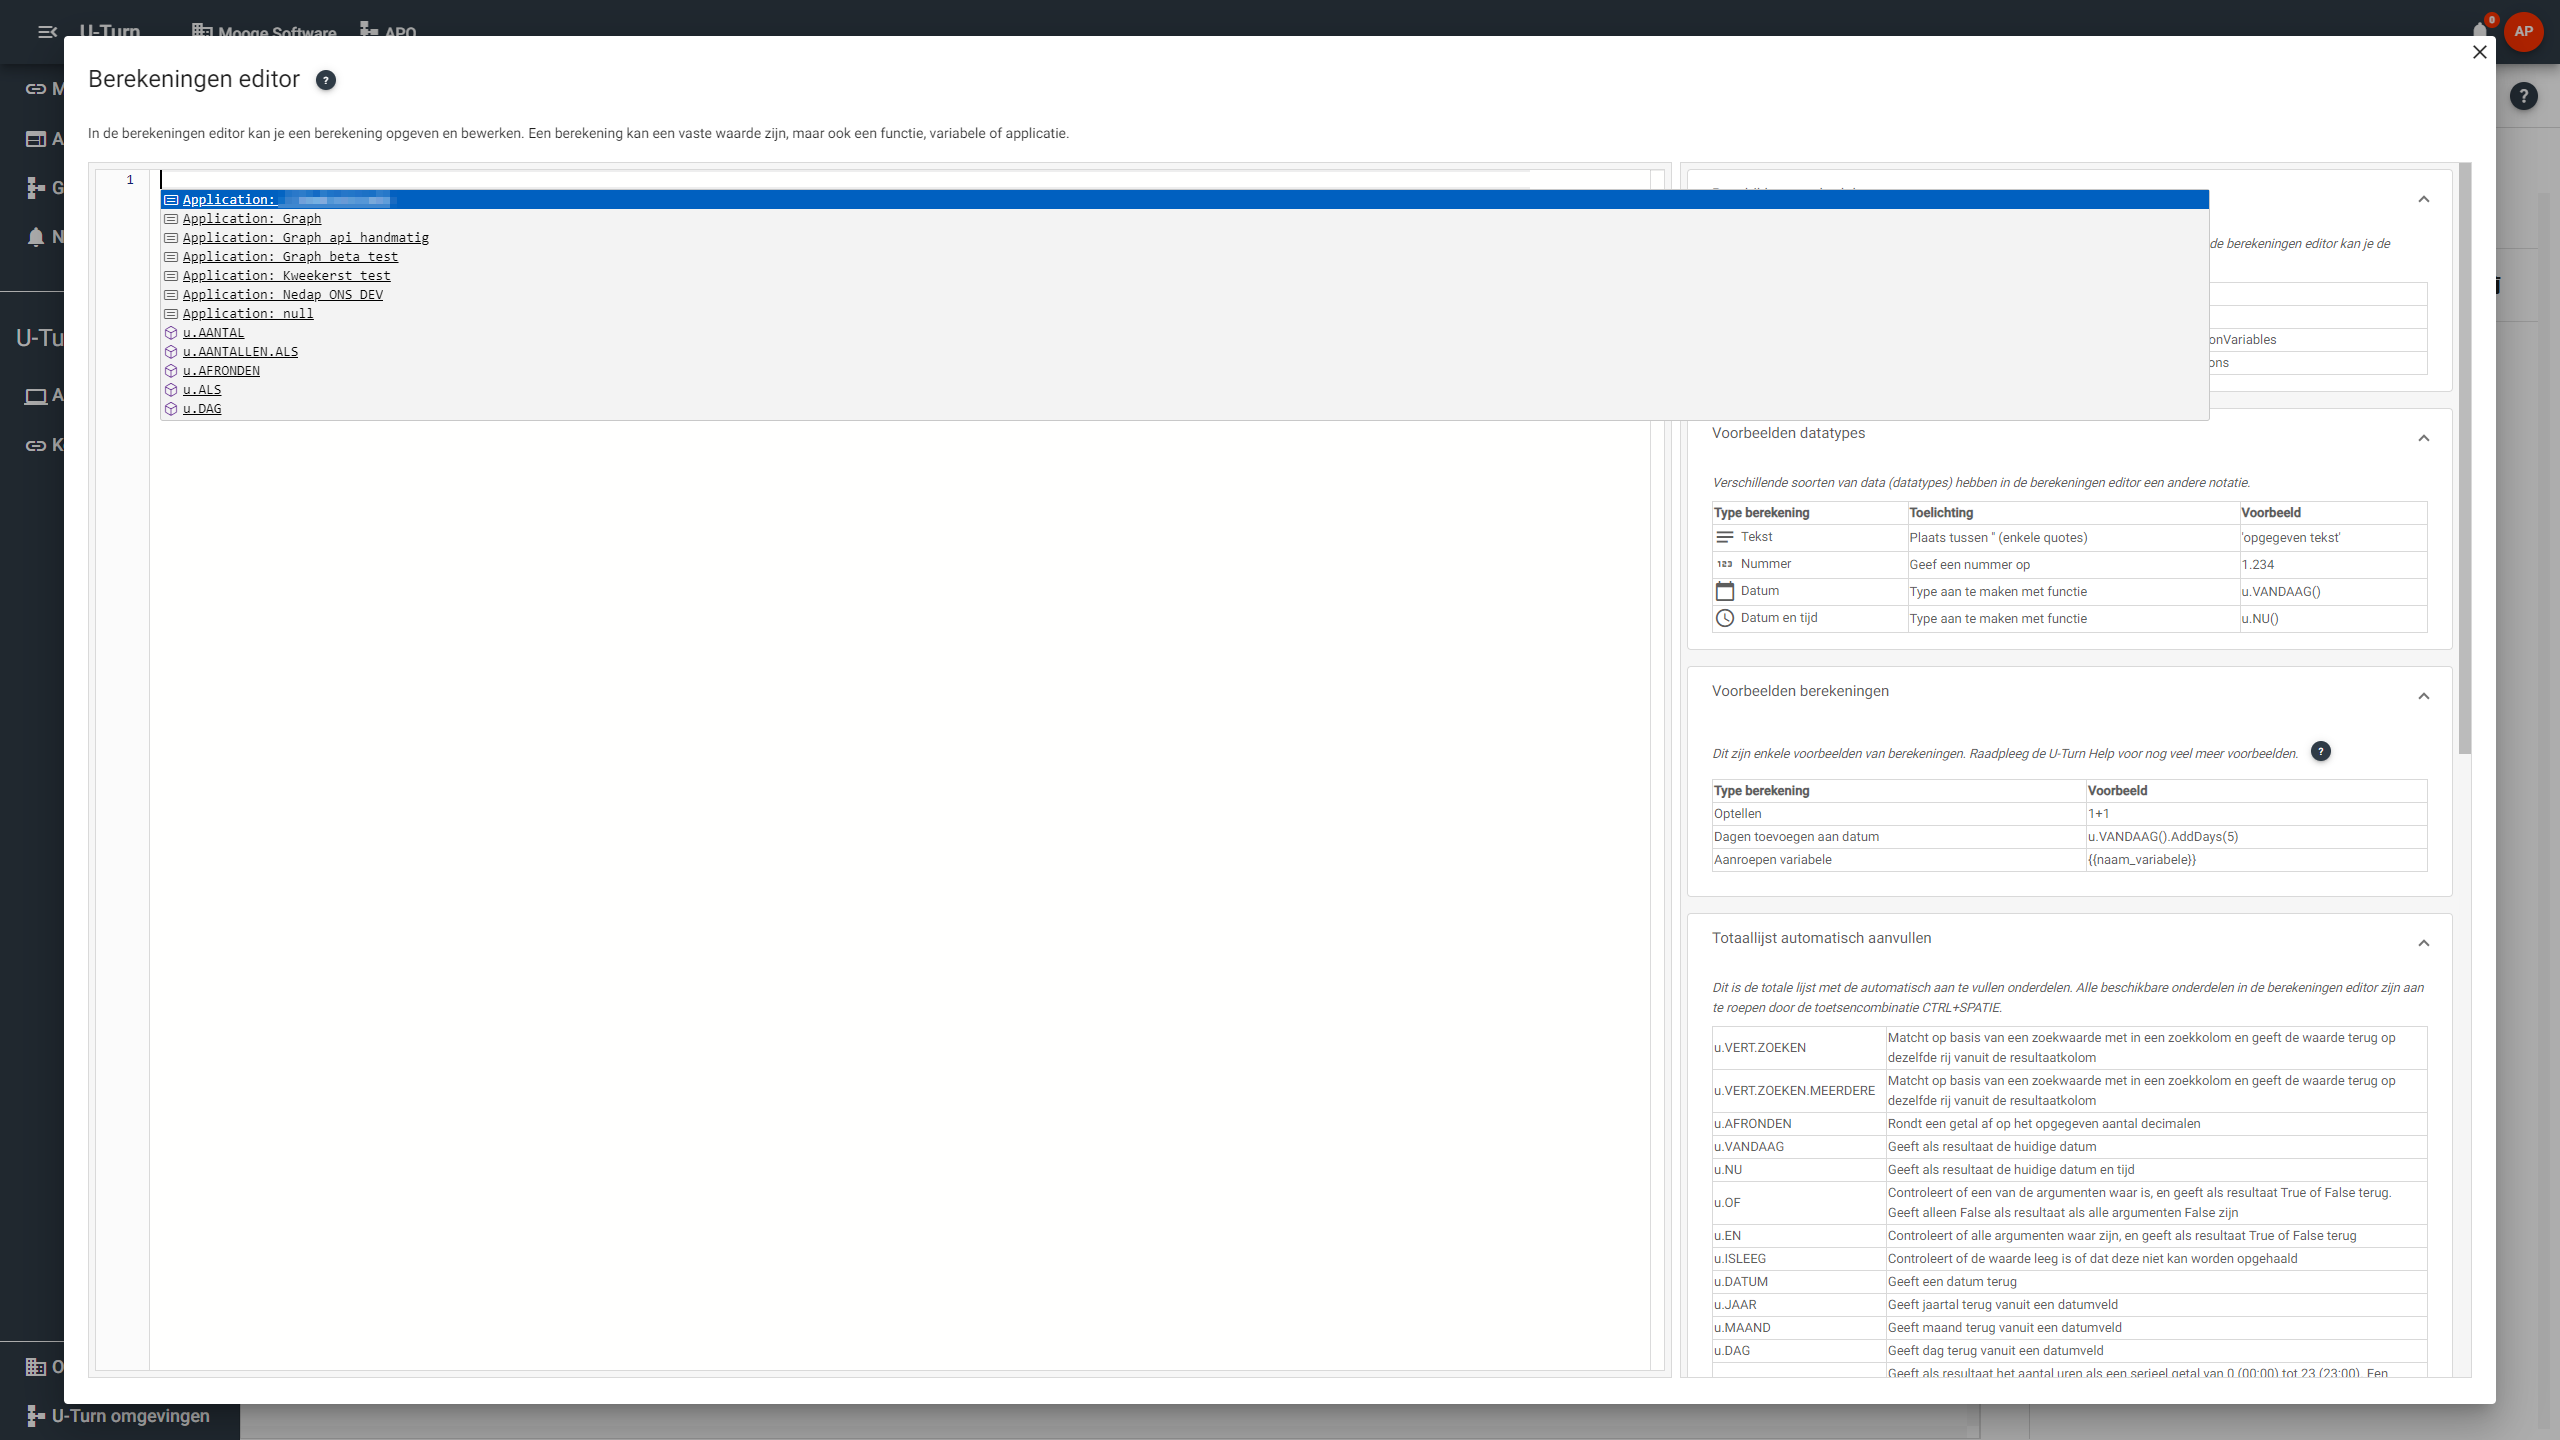Click inside the code editor text area

click(x=900, y=800)
